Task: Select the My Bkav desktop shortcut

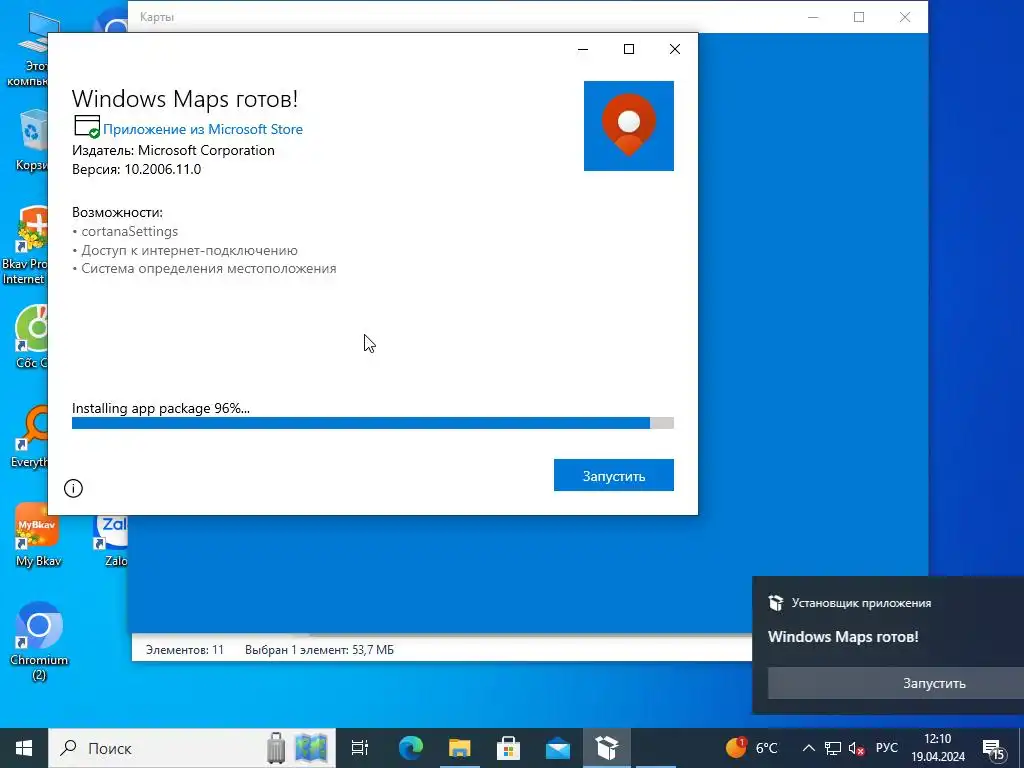Action: [38, 534]
